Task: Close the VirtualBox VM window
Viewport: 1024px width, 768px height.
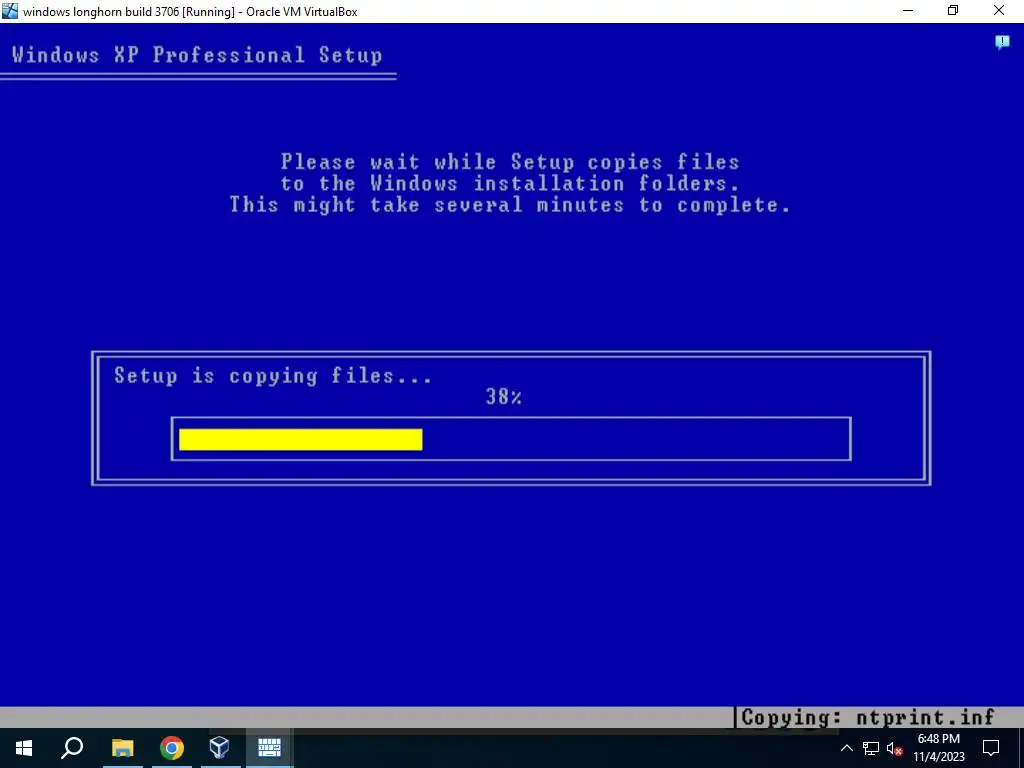Action: click(999, 11)
